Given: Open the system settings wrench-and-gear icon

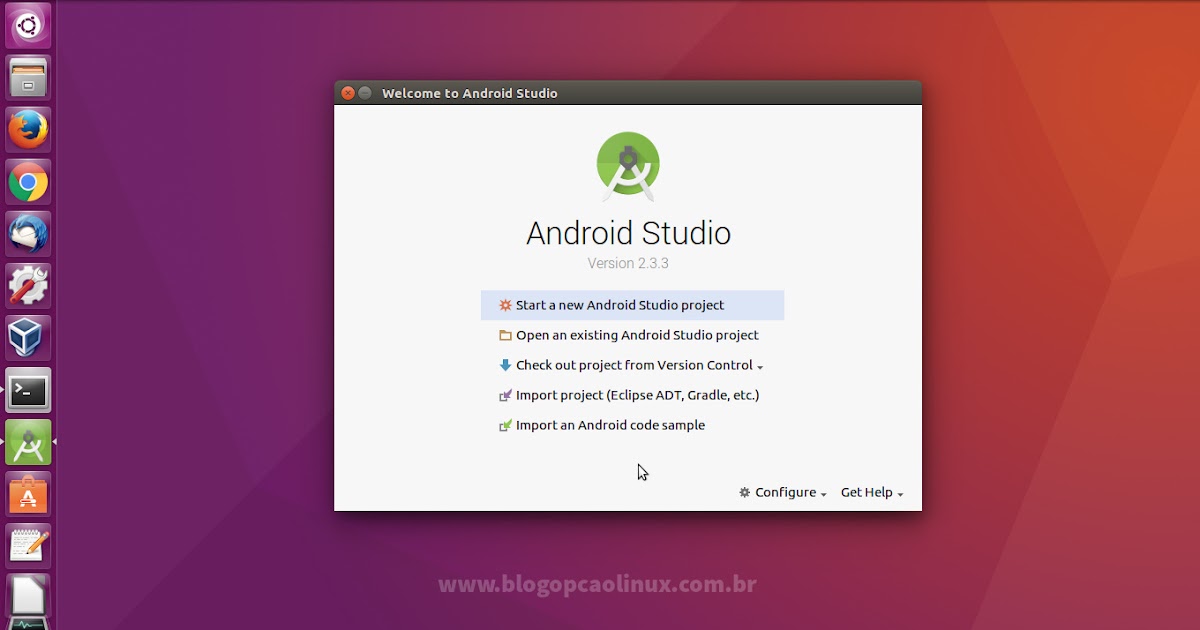Looking at the screenshot, I should [28, 286].
